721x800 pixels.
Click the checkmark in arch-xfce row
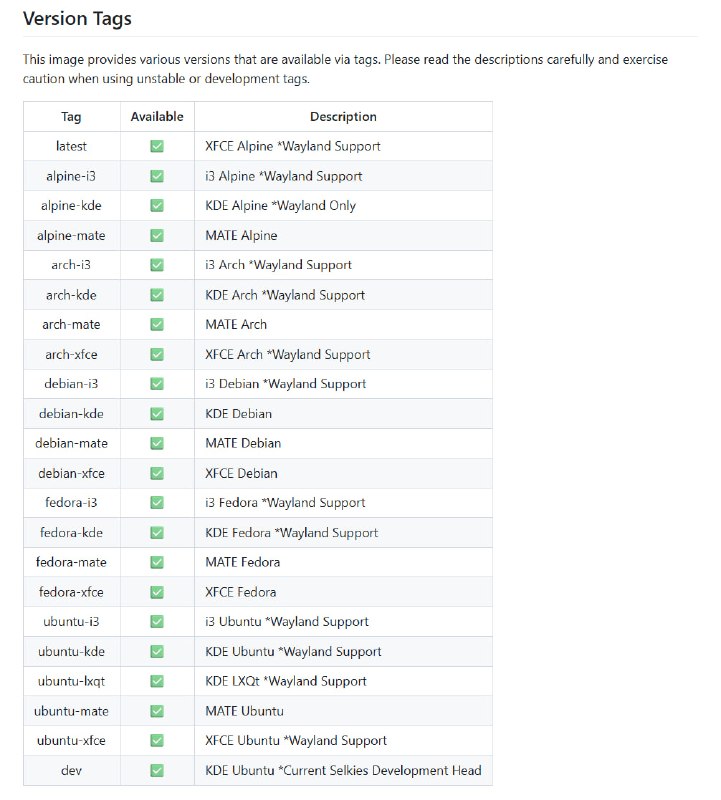(x=157, y=354)
